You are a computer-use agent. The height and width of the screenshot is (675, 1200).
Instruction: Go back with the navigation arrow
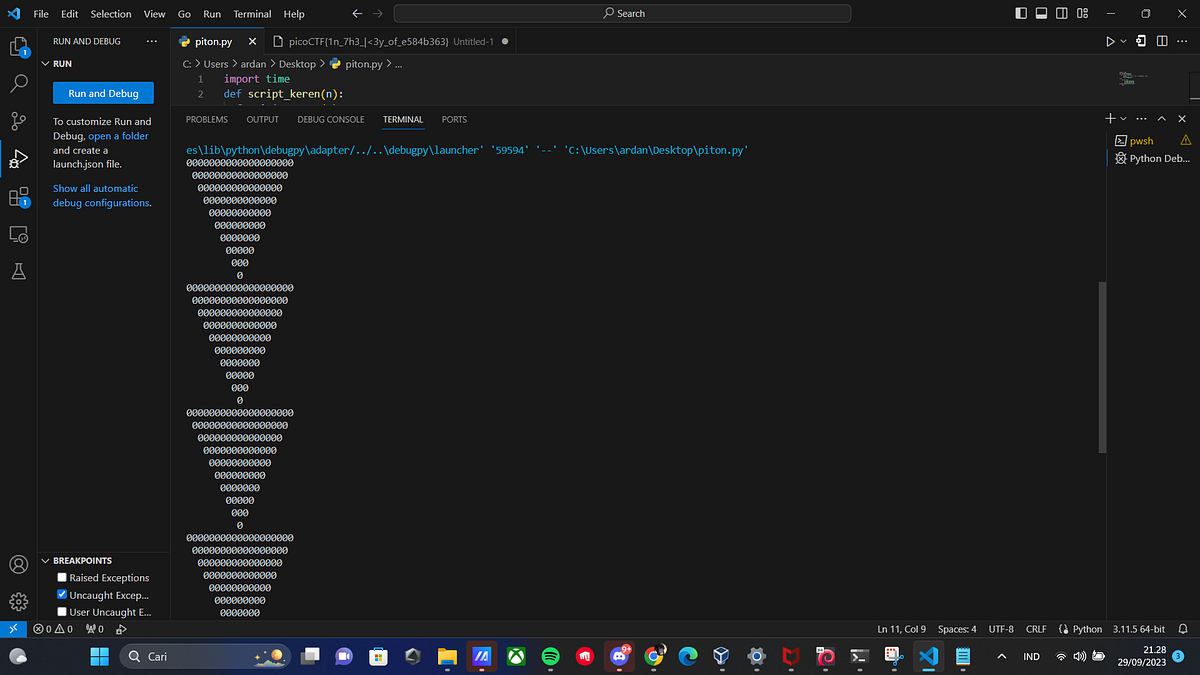[x=357, y=14]
